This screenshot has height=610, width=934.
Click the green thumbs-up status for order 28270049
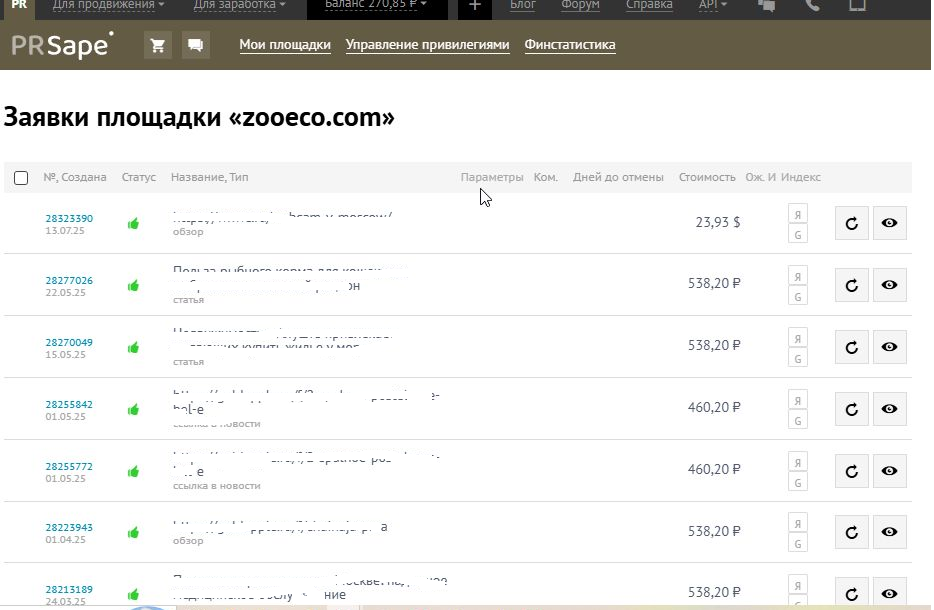[133, 347]
